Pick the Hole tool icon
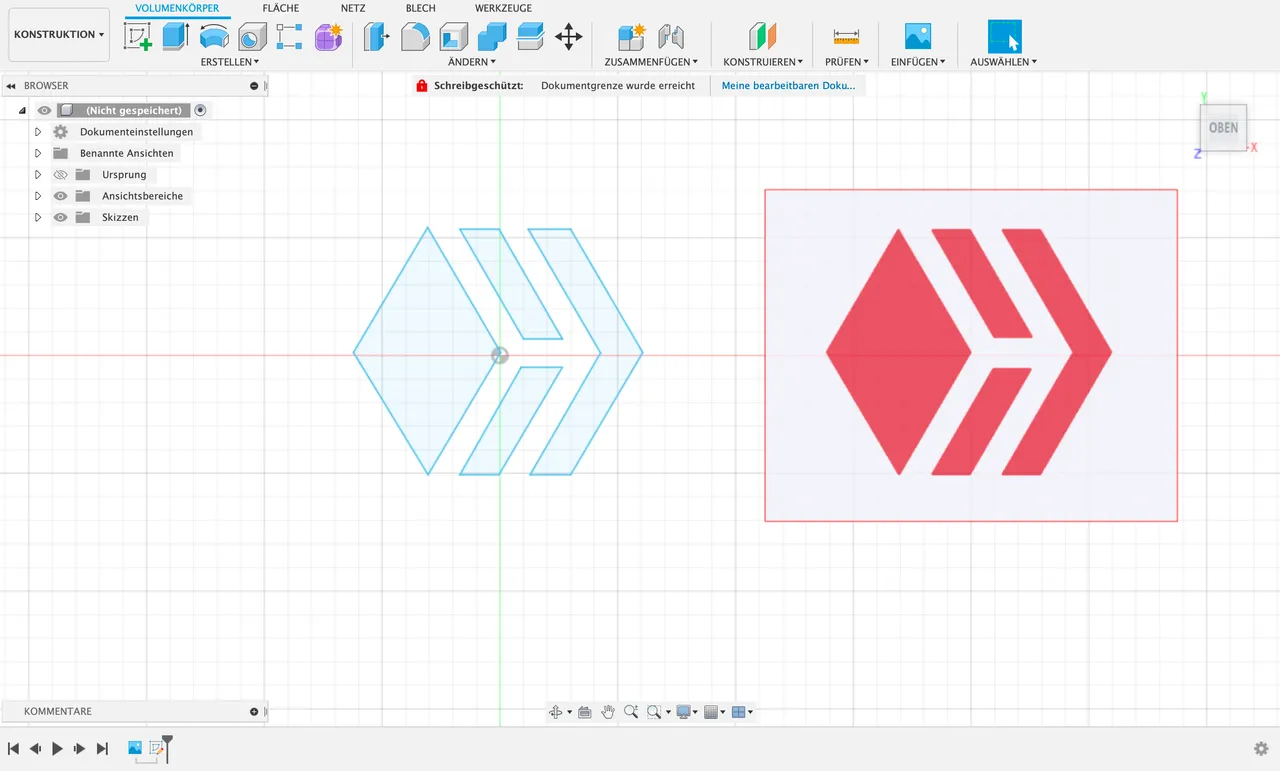 (x=252, y=37)
